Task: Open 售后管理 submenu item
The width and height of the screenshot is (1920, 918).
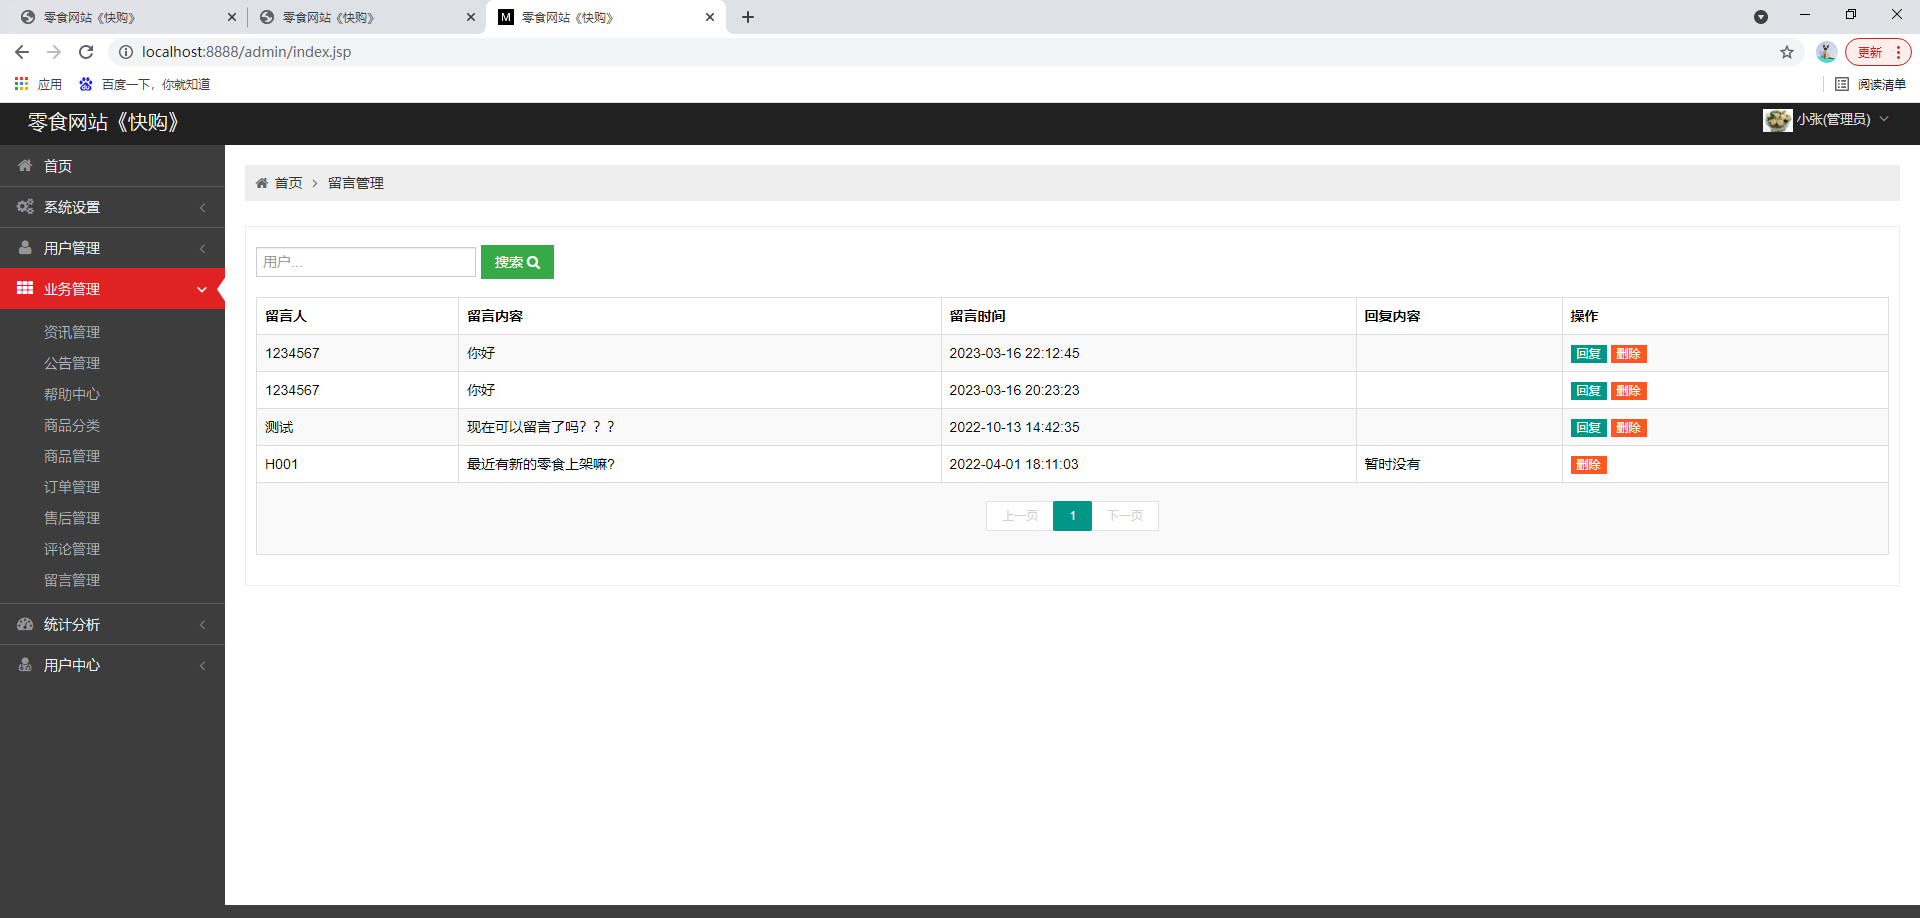Action: (x=72, y=518)
